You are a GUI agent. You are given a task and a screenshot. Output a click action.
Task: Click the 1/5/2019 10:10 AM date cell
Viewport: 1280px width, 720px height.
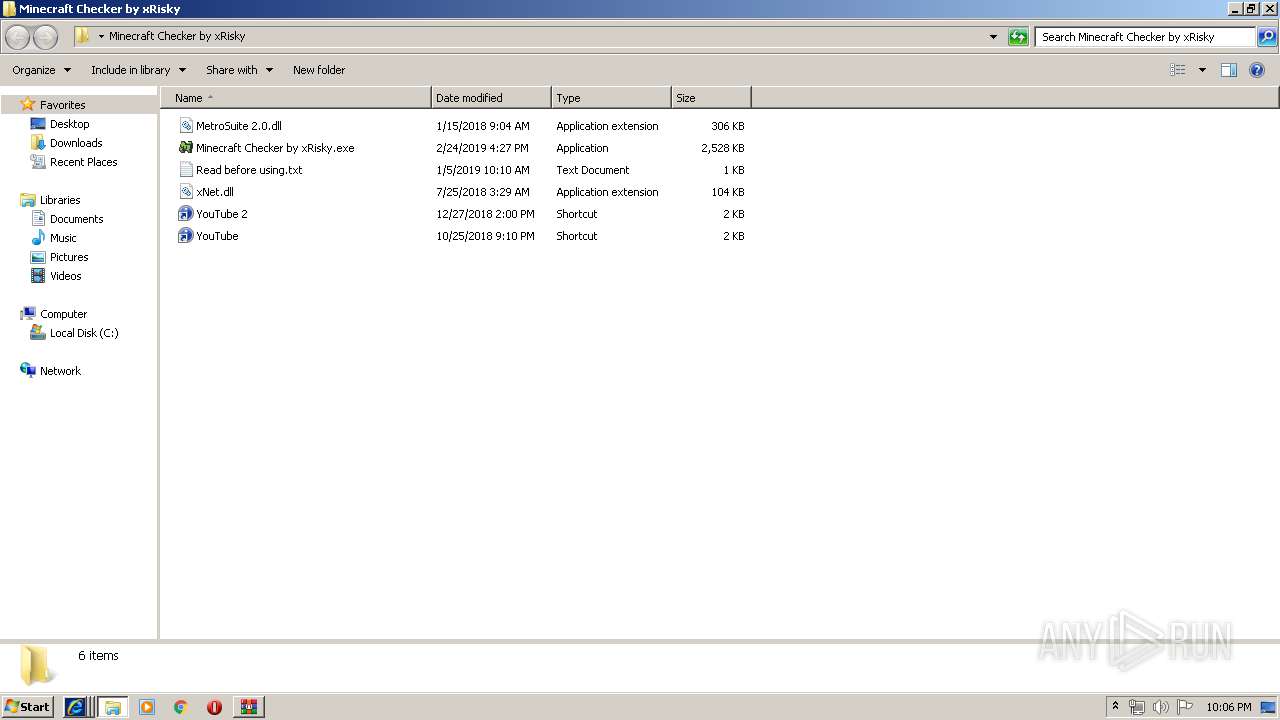click(x=483, y=170)
